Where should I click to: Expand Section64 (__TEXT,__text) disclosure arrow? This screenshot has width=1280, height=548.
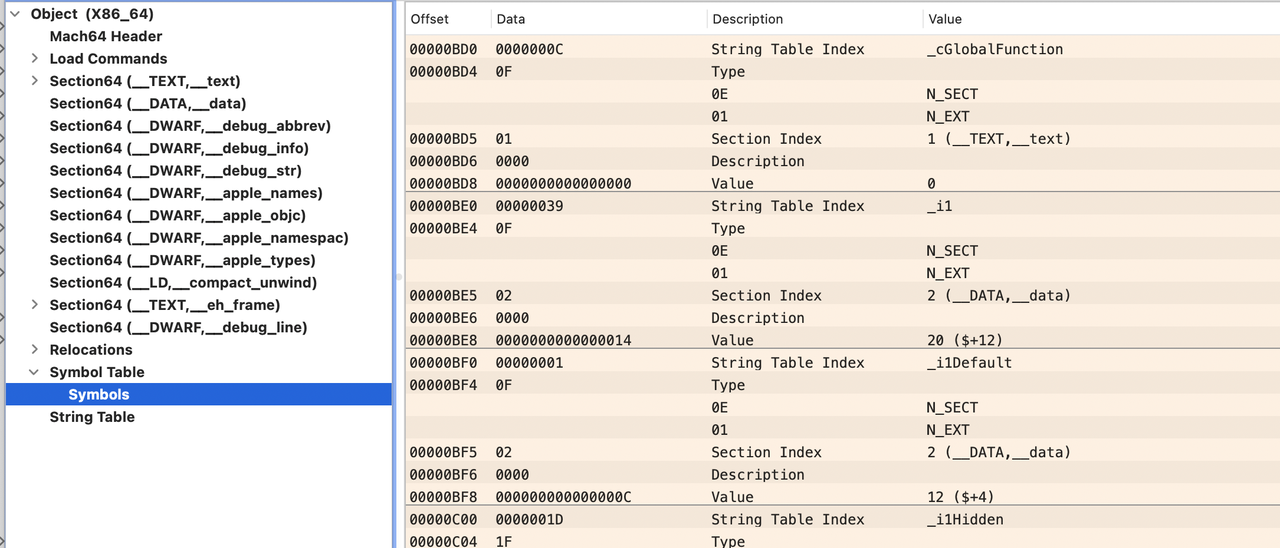tap(35, 81)
